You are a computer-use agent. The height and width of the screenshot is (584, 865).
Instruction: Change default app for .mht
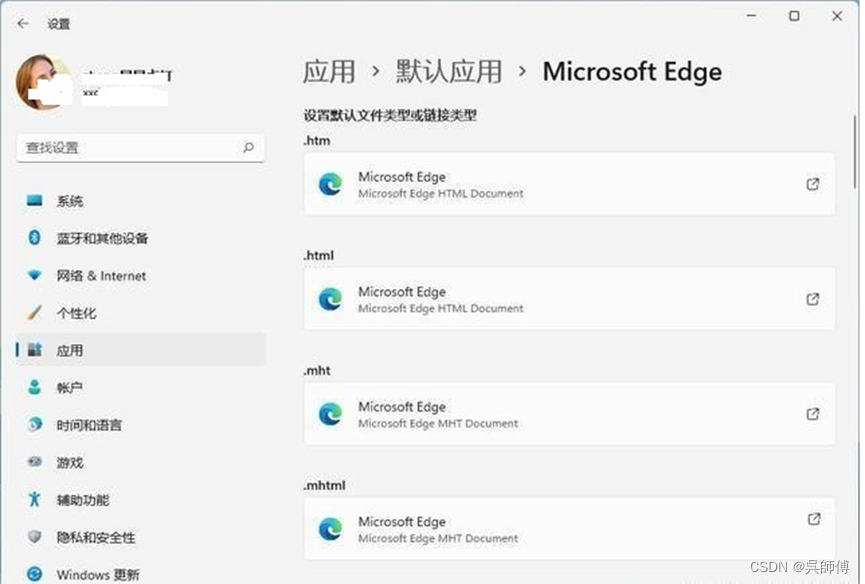[569, 414]
